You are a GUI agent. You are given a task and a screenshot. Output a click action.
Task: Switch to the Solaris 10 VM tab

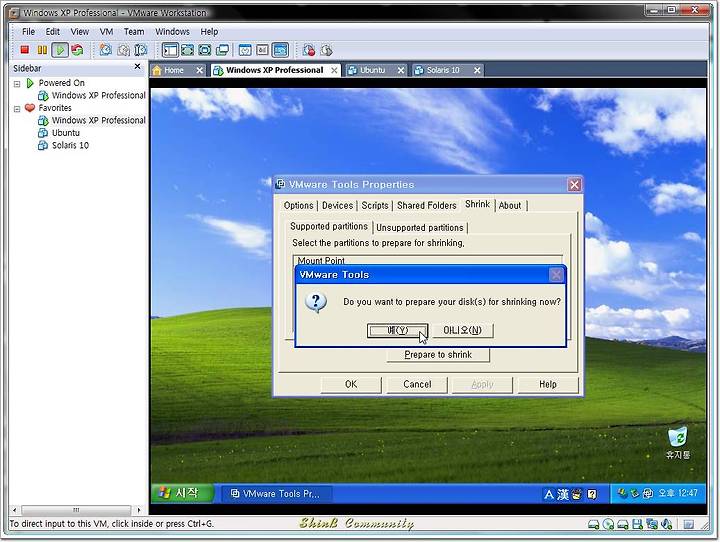443,70
